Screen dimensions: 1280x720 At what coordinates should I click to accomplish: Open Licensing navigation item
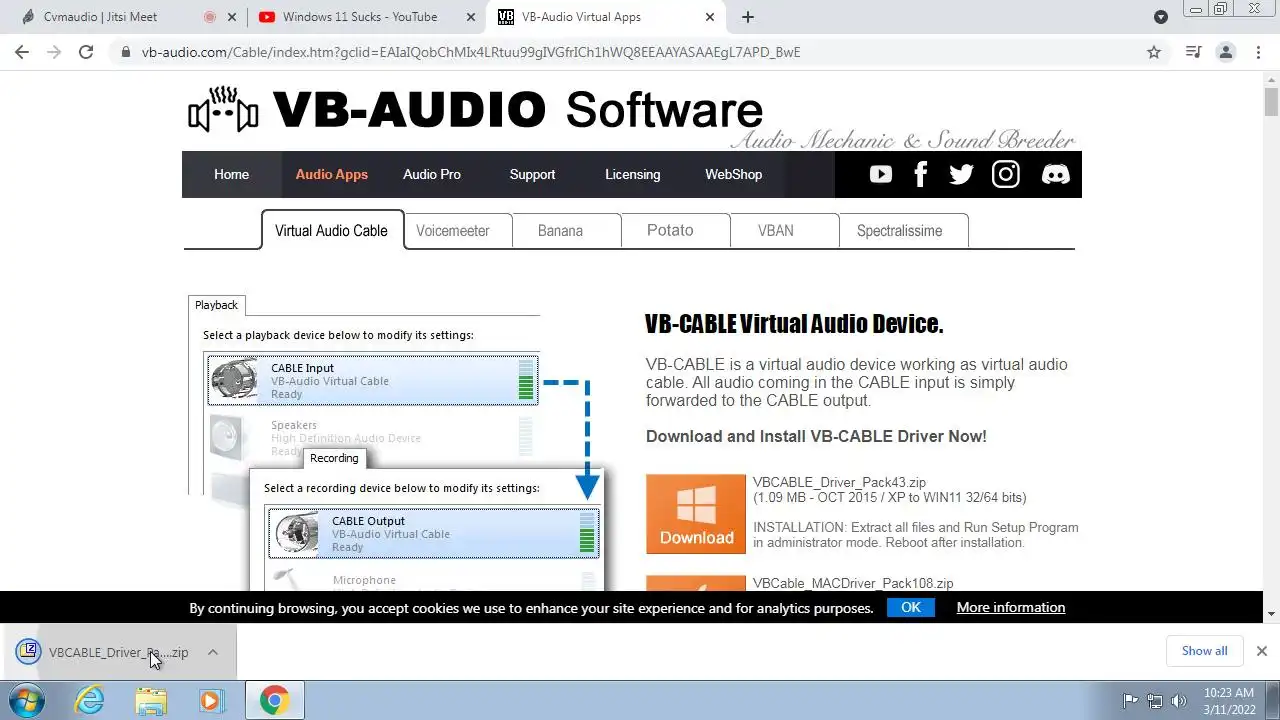[x=633, y=174]
